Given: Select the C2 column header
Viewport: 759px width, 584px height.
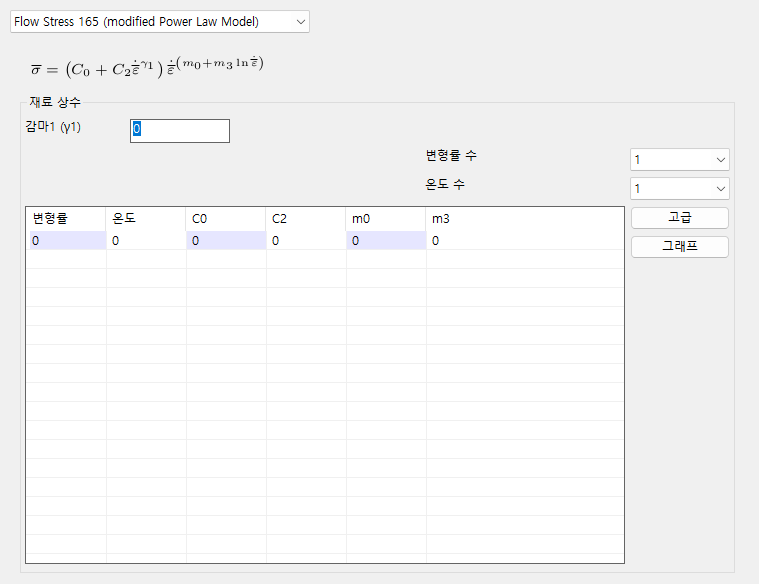Looking at the screenshot, I should 306,219.
